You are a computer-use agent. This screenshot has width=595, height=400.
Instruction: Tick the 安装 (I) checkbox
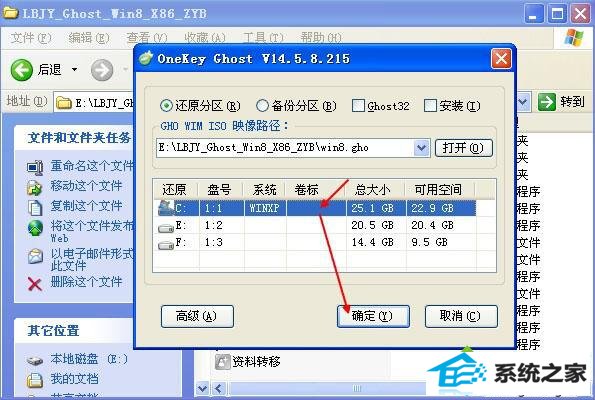pos(430,106)
